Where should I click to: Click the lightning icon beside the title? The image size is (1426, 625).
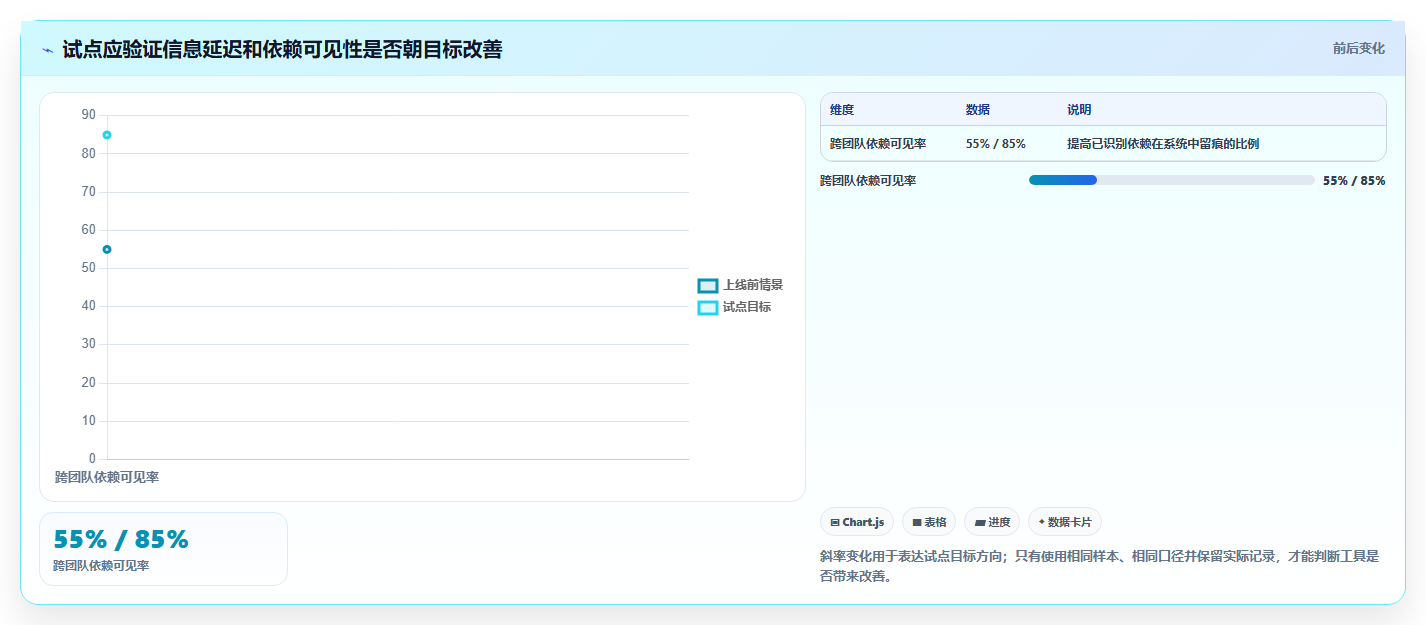point(47,50)
